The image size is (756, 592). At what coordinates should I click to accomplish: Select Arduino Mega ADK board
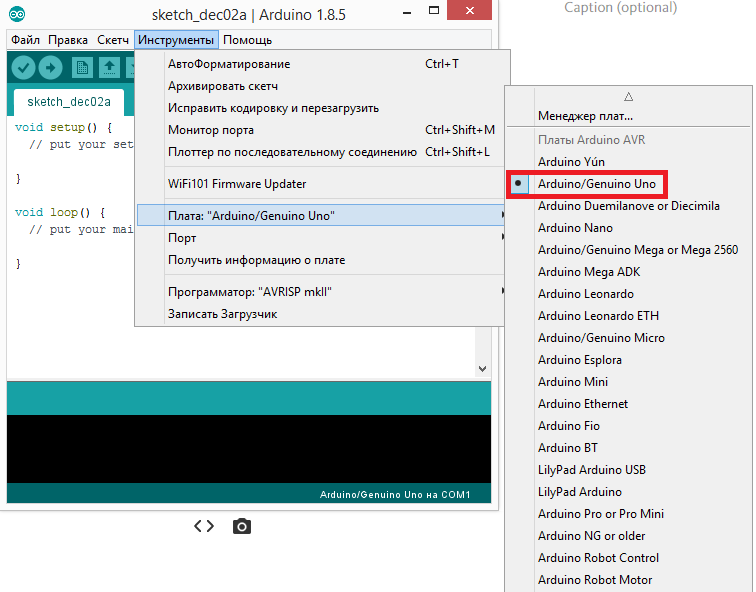[x=629, y=272]
